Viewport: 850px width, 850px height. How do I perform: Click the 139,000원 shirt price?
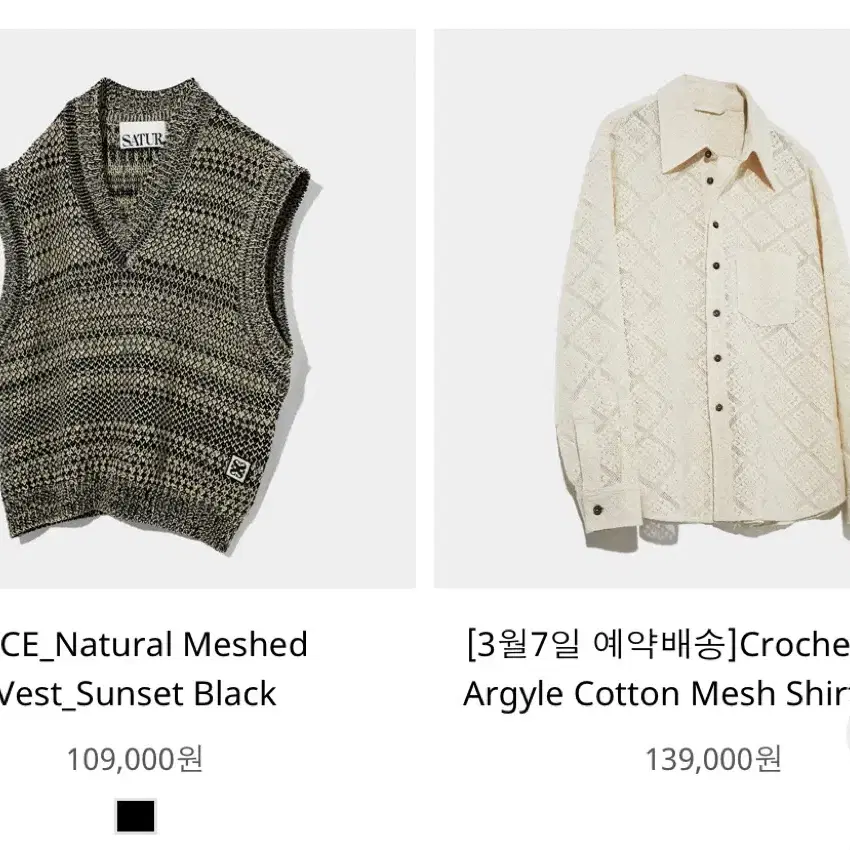(713, 759)
